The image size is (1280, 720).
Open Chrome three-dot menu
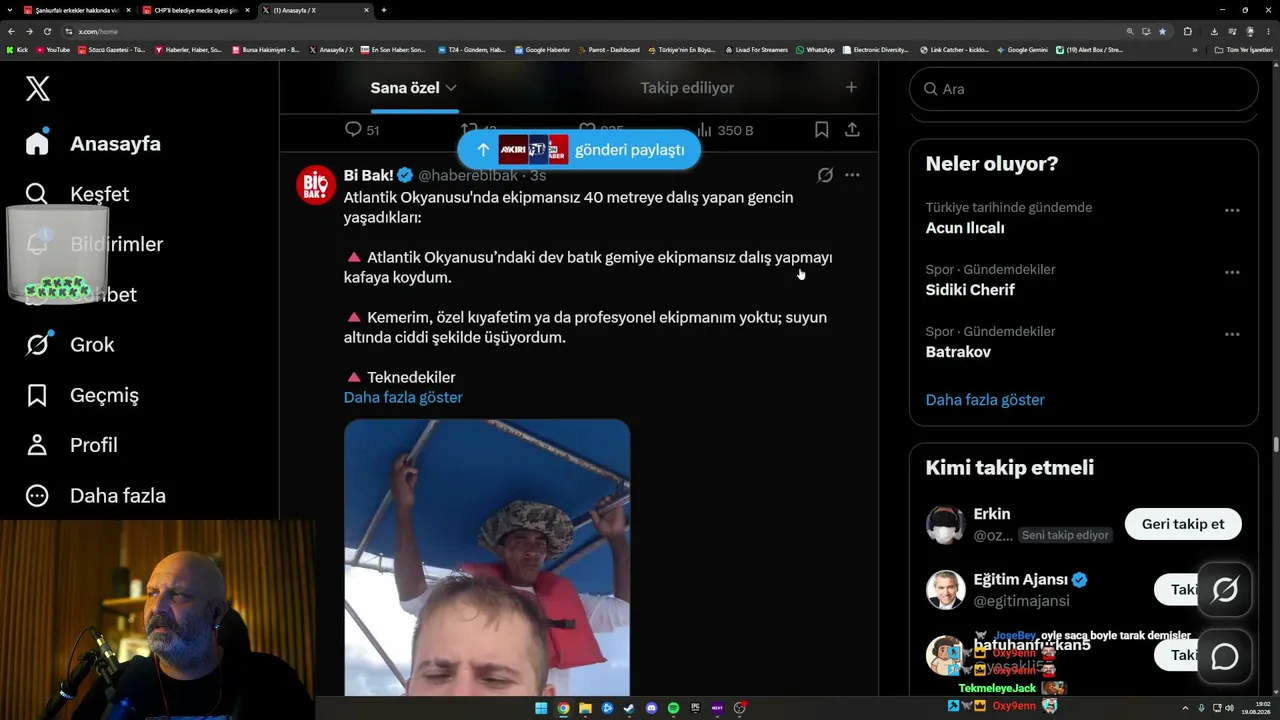click(1268, 31)
